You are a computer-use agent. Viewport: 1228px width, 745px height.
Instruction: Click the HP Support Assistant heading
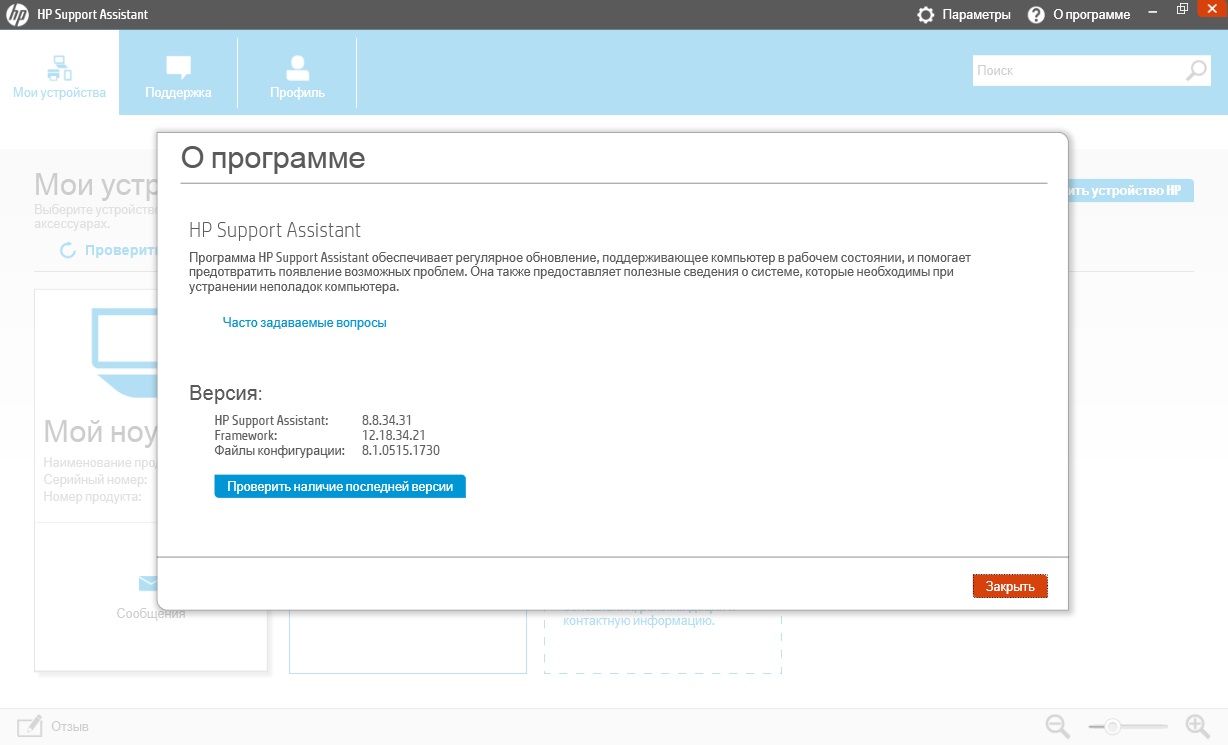pos(275,231)
